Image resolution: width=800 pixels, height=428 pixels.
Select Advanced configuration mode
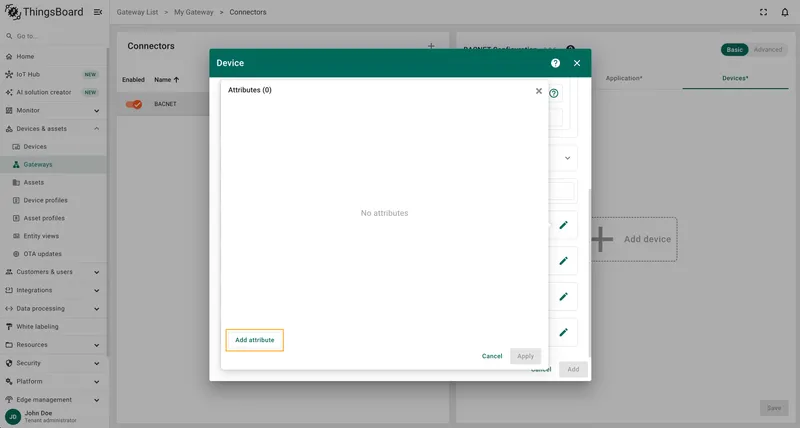(x=767, y=49)
